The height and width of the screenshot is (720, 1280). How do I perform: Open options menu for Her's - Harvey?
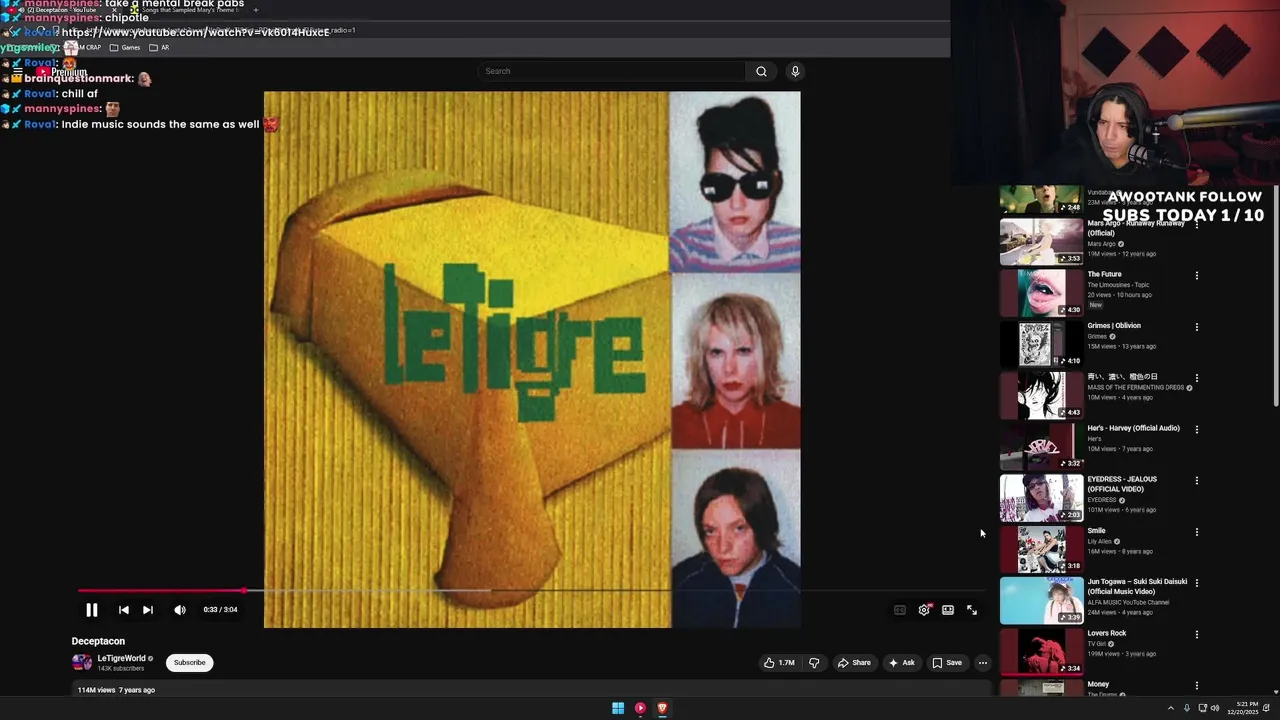(x=1196, y=429)
